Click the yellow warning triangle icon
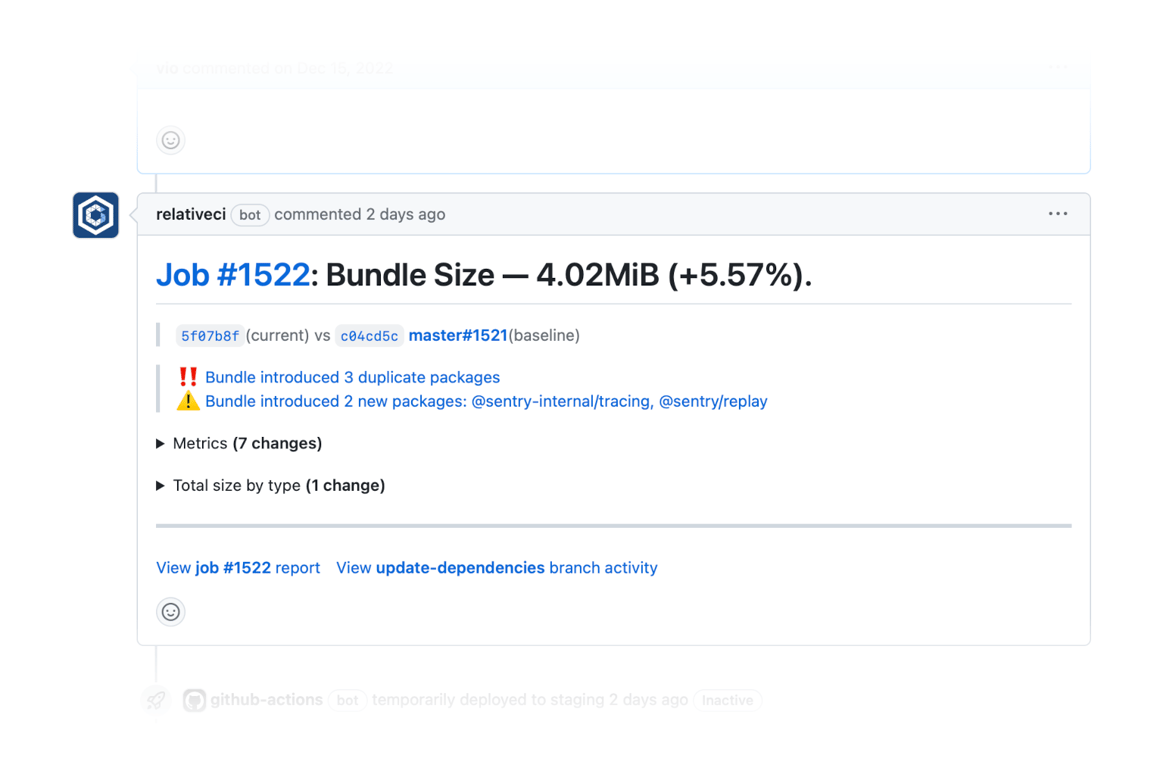This screenshot has height=768, width=1163. [x=187, y=401]
